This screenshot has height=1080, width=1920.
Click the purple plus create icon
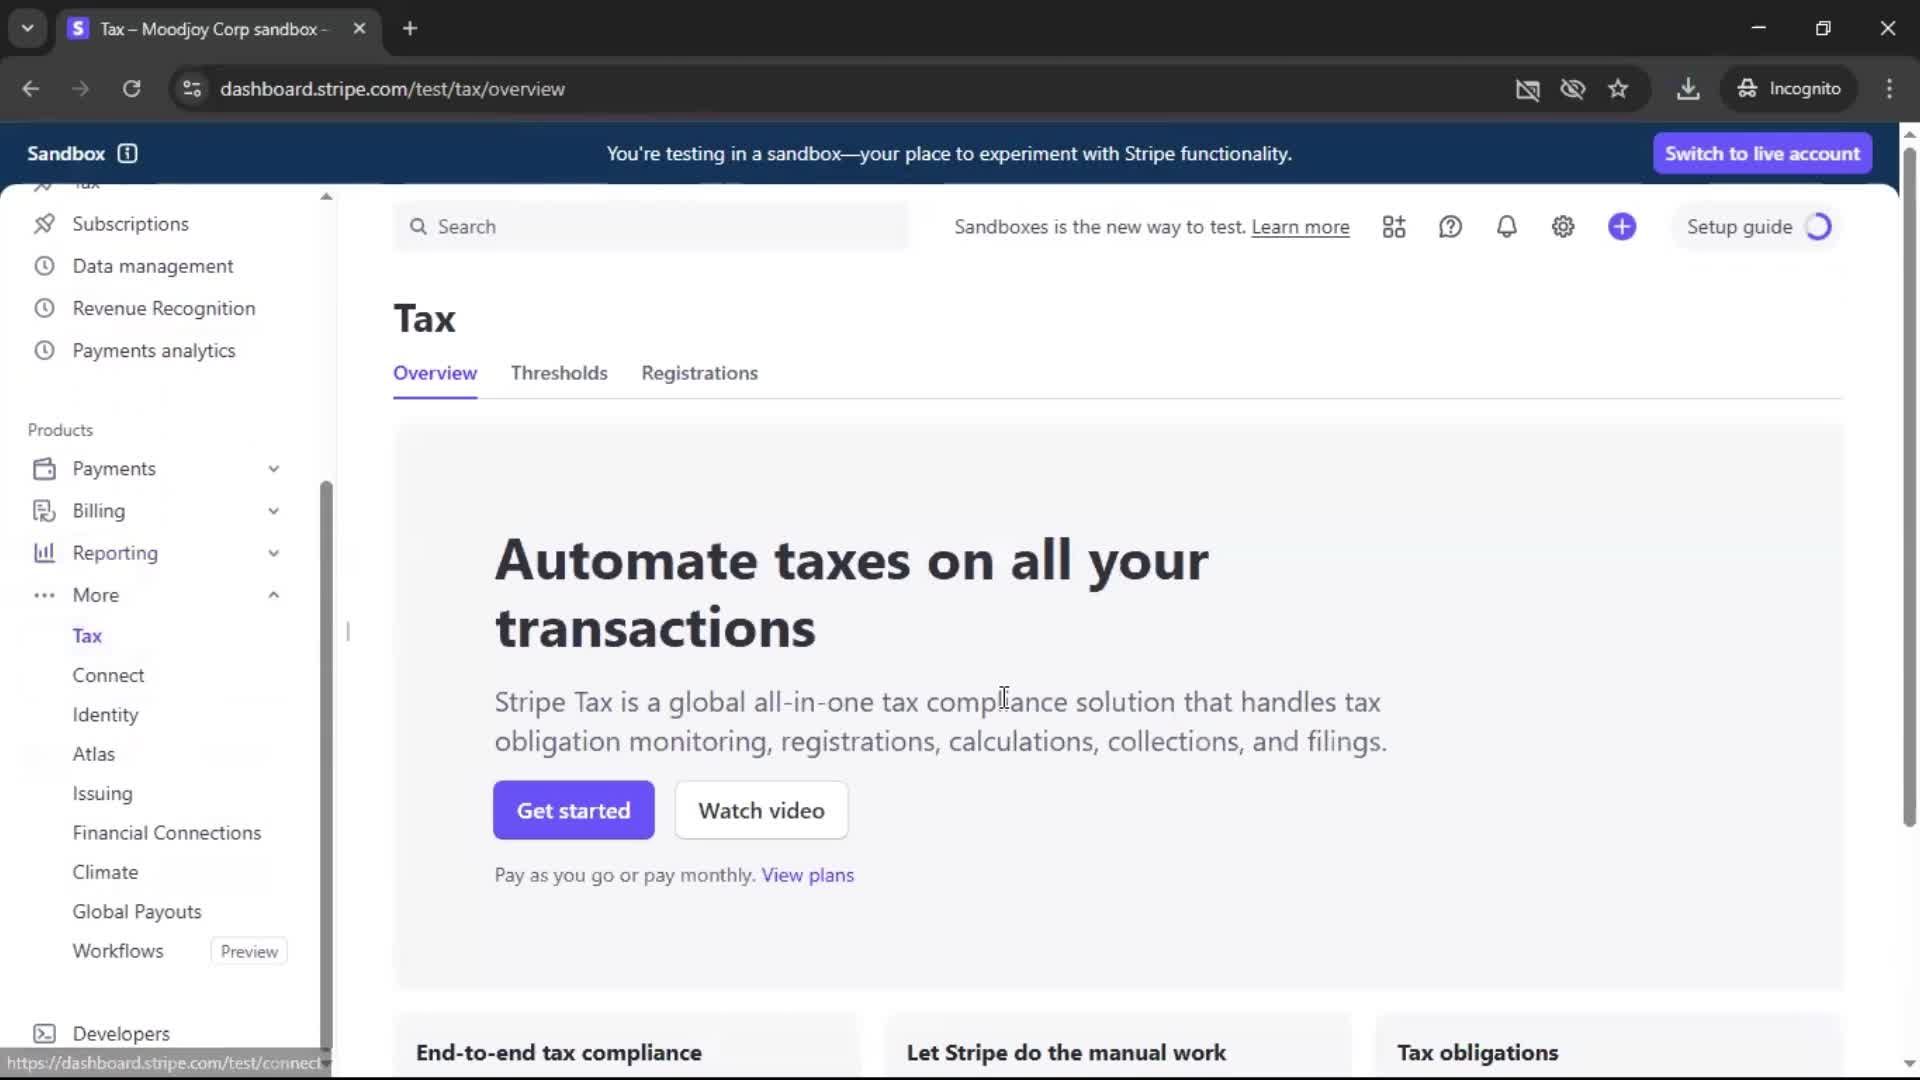1622,227
